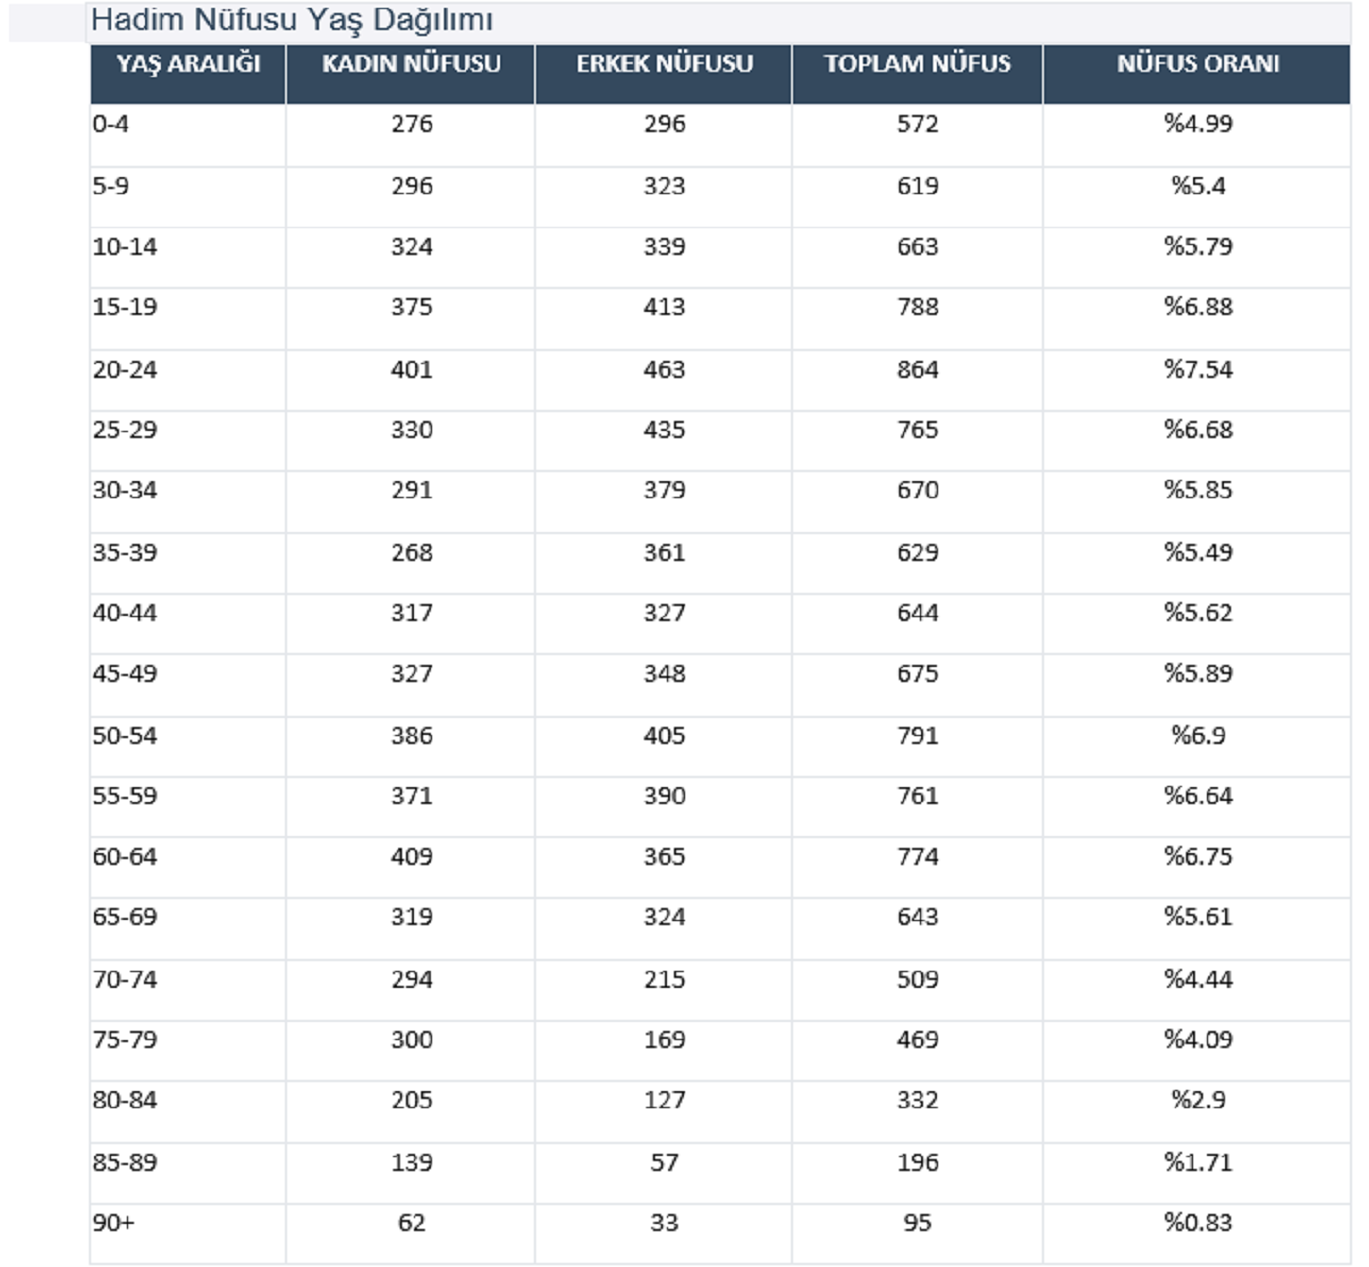The width and height of the screenshot is (1369, 1267).
Task: Select the 50-54 age range cell
Action: pos(125,736)
